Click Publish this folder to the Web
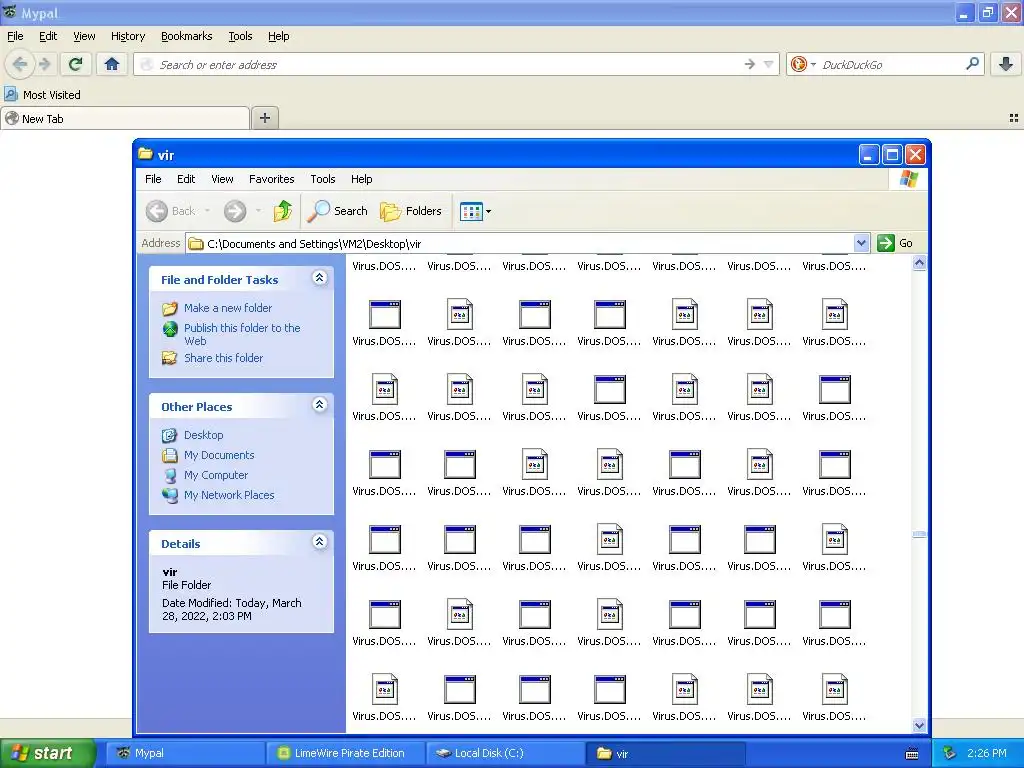 [x=242, y=334]
